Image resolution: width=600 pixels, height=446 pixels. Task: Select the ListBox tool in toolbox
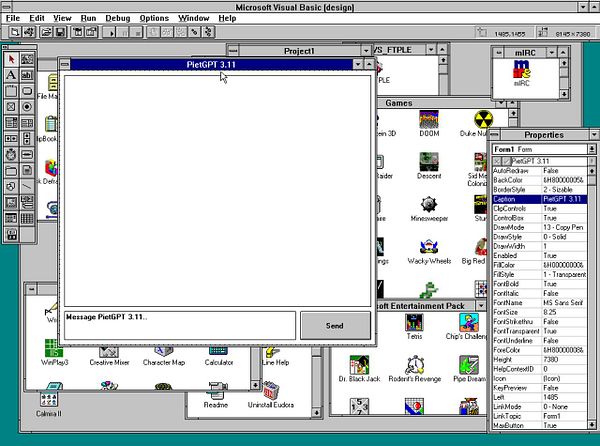coord(27,123)
